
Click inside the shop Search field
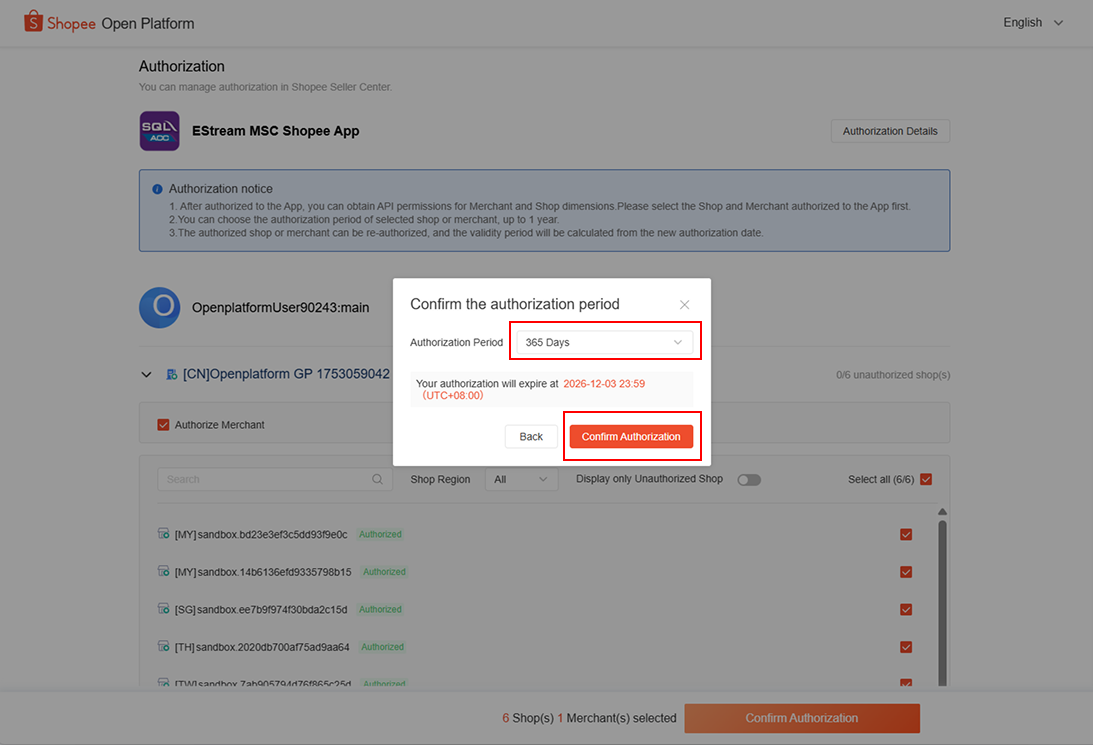coord(270,479)
